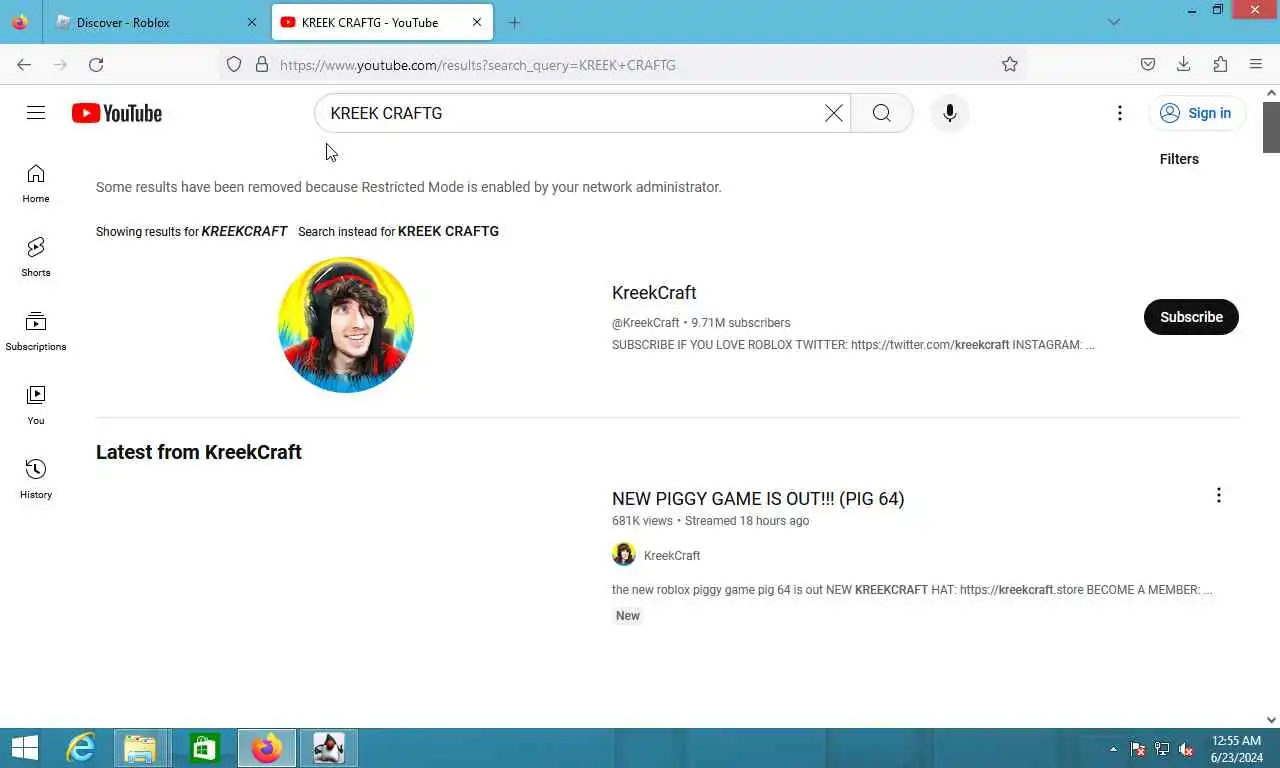Click the magnifier search button

pyautogui.click(x=881, y=113)
